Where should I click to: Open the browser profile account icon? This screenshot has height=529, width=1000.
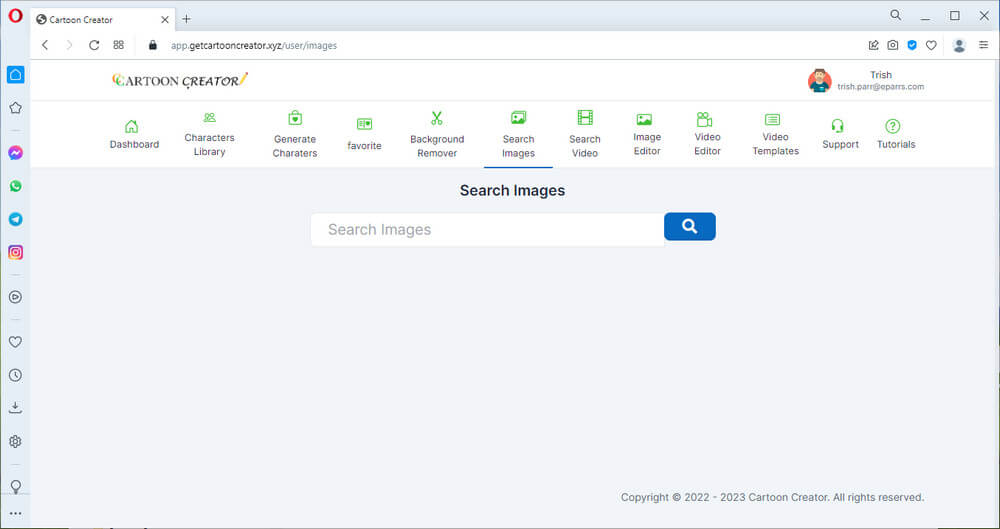coord(959,45)
